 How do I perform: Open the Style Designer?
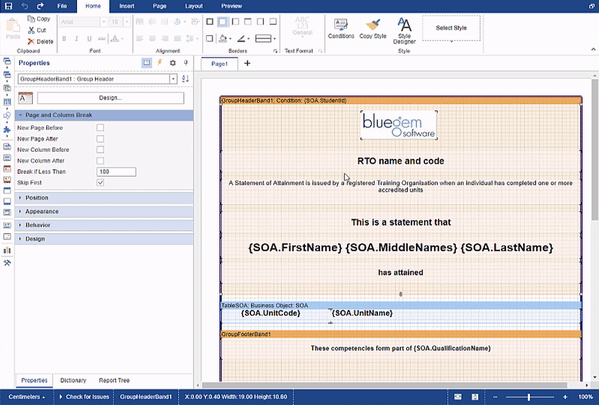pyautogui.click(x=404, y=31)
